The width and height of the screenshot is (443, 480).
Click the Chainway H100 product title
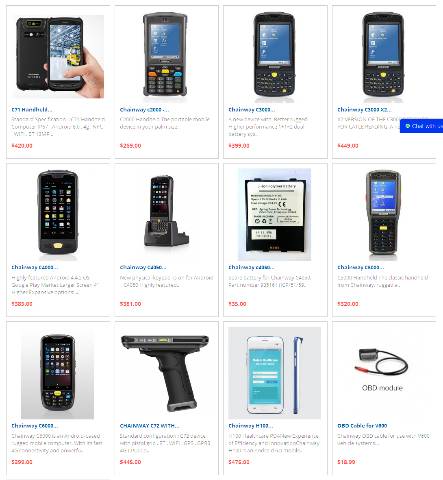(251, 426)
